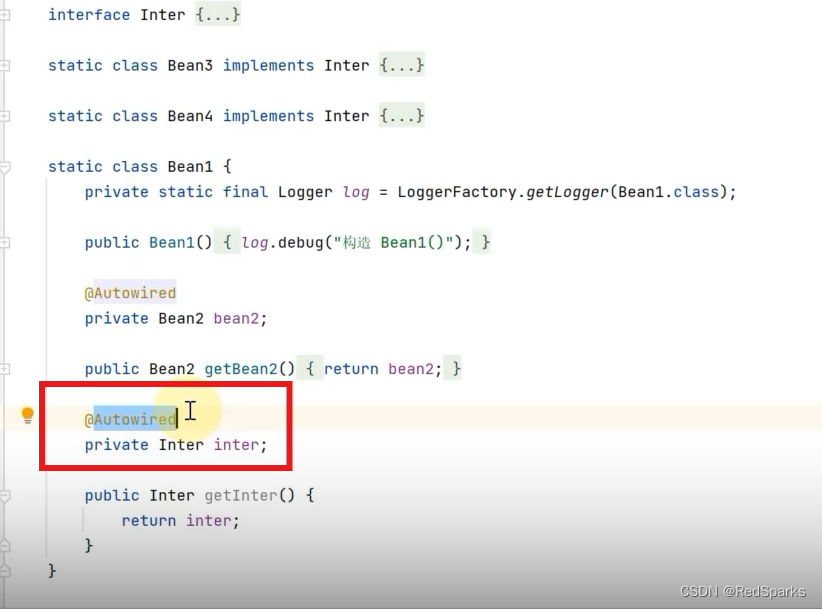This screenshot has height=609, width=822.
Task: Click the getLogger method call
Action: (567, 192)
